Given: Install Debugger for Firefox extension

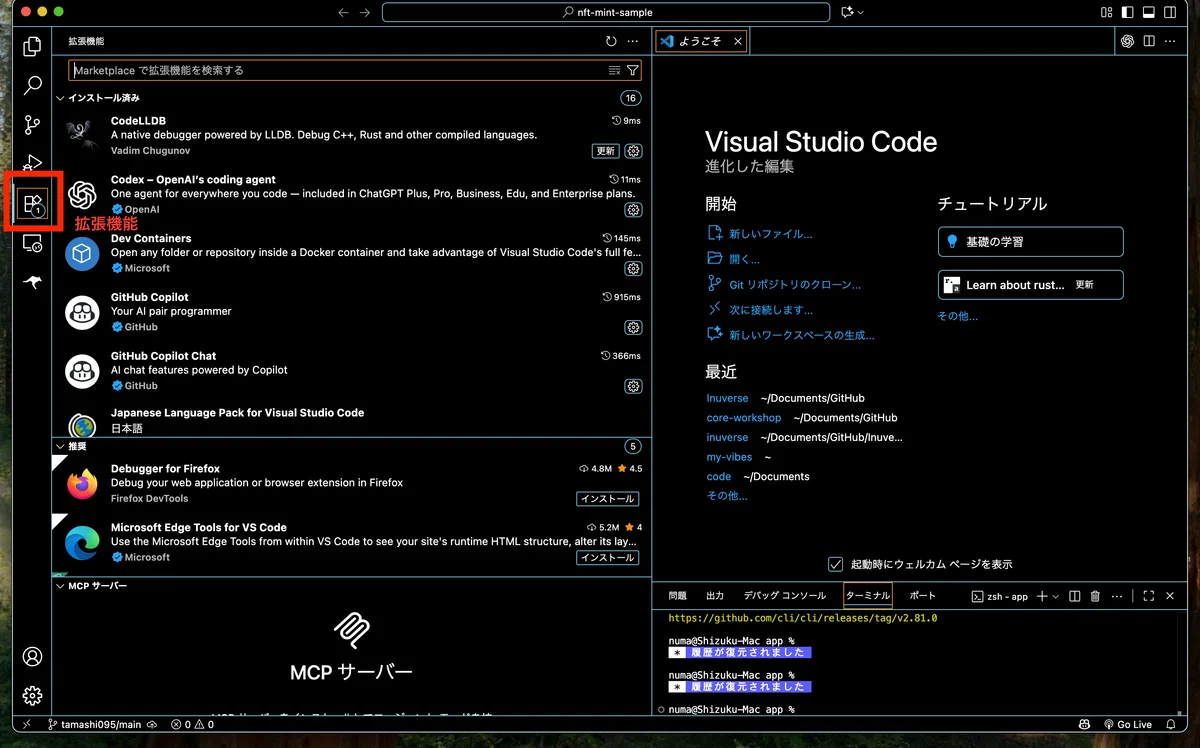Looking at the screenshot, I should pyautogui.click(x=607, y=498).
